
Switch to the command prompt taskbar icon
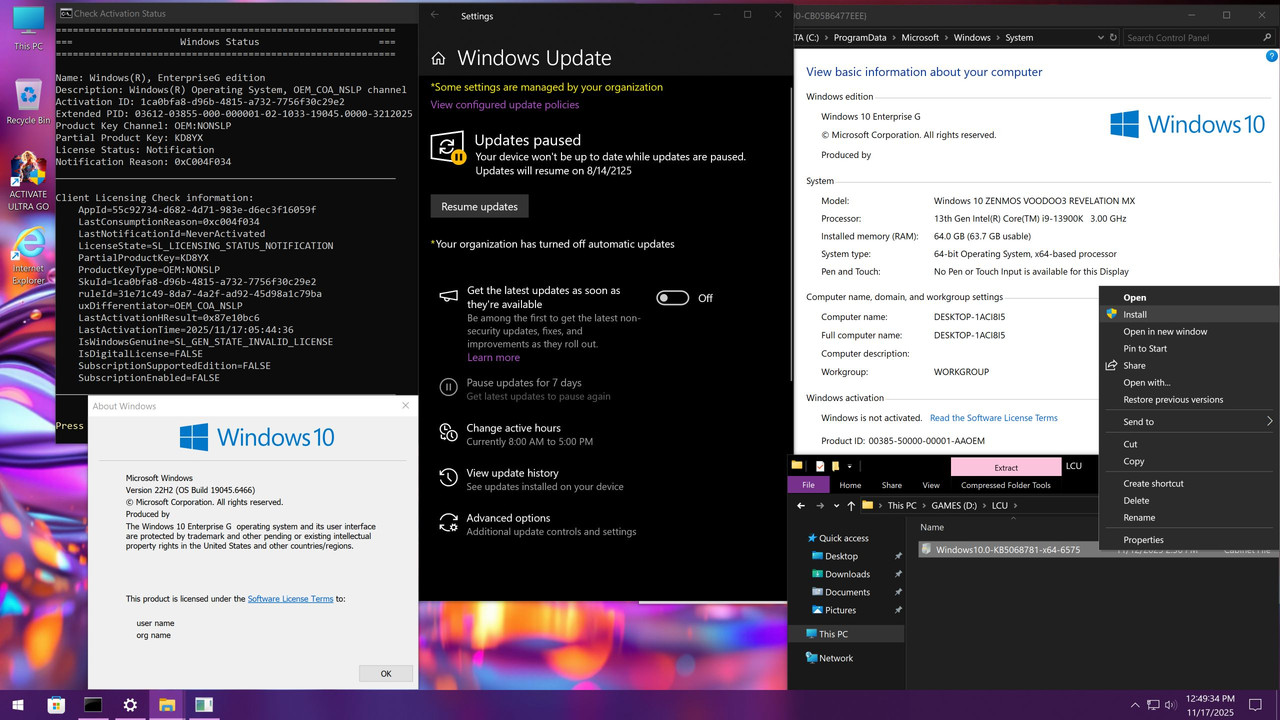(x=93, y=705)
